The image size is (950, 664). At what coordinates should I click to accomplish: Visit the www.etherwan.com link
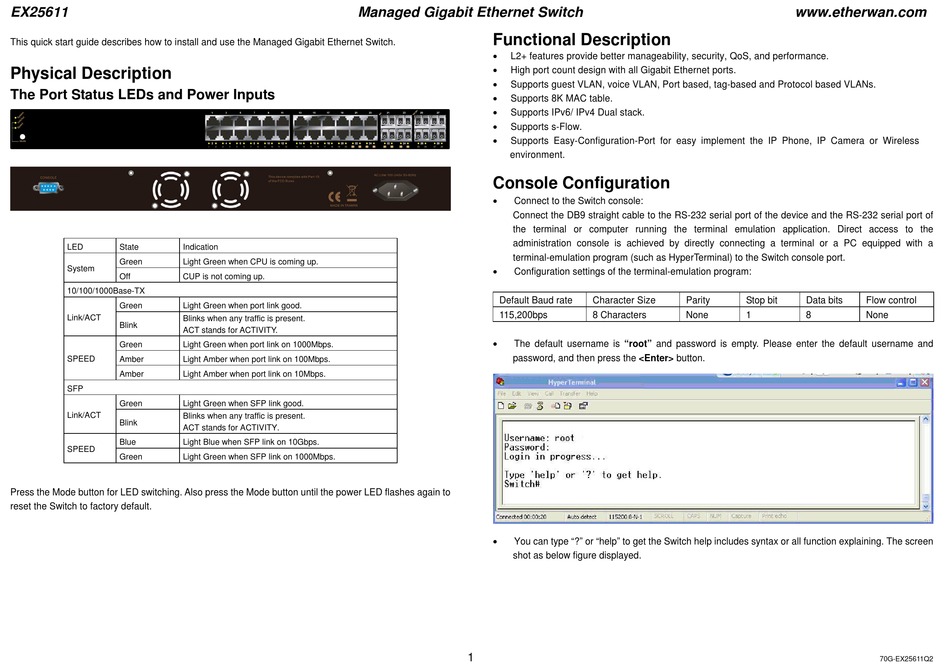pyautogui.click(x=861, y=12)
